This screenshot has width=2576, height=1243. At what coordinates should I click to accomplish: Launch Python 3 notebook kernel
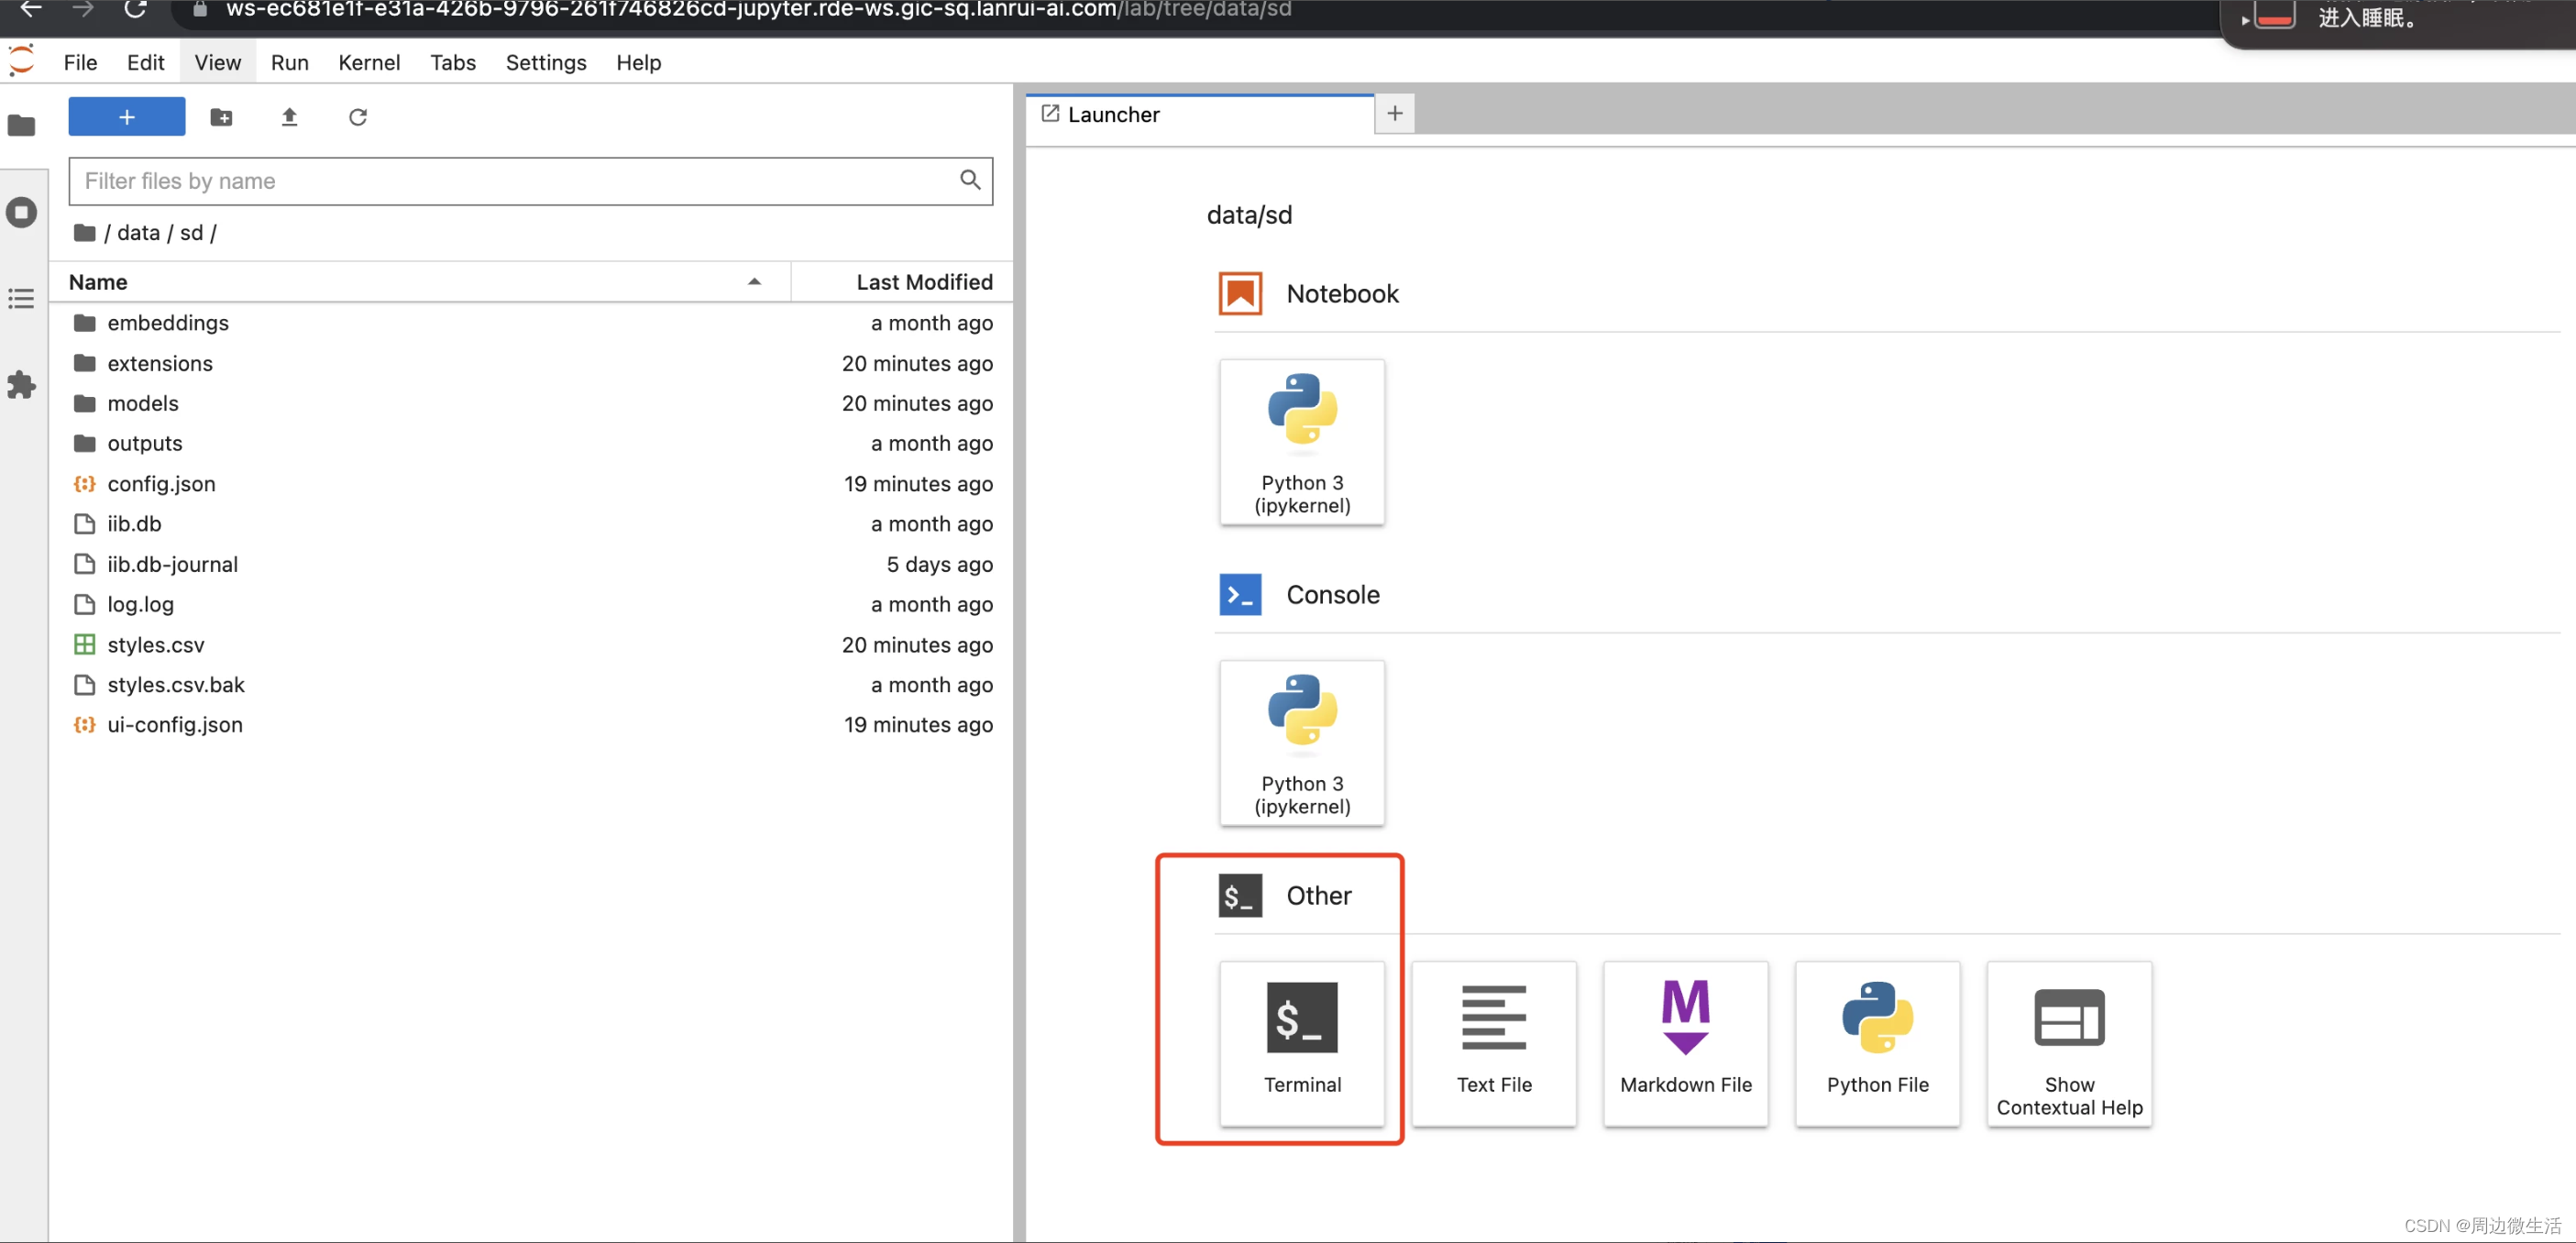(1301, 441)
